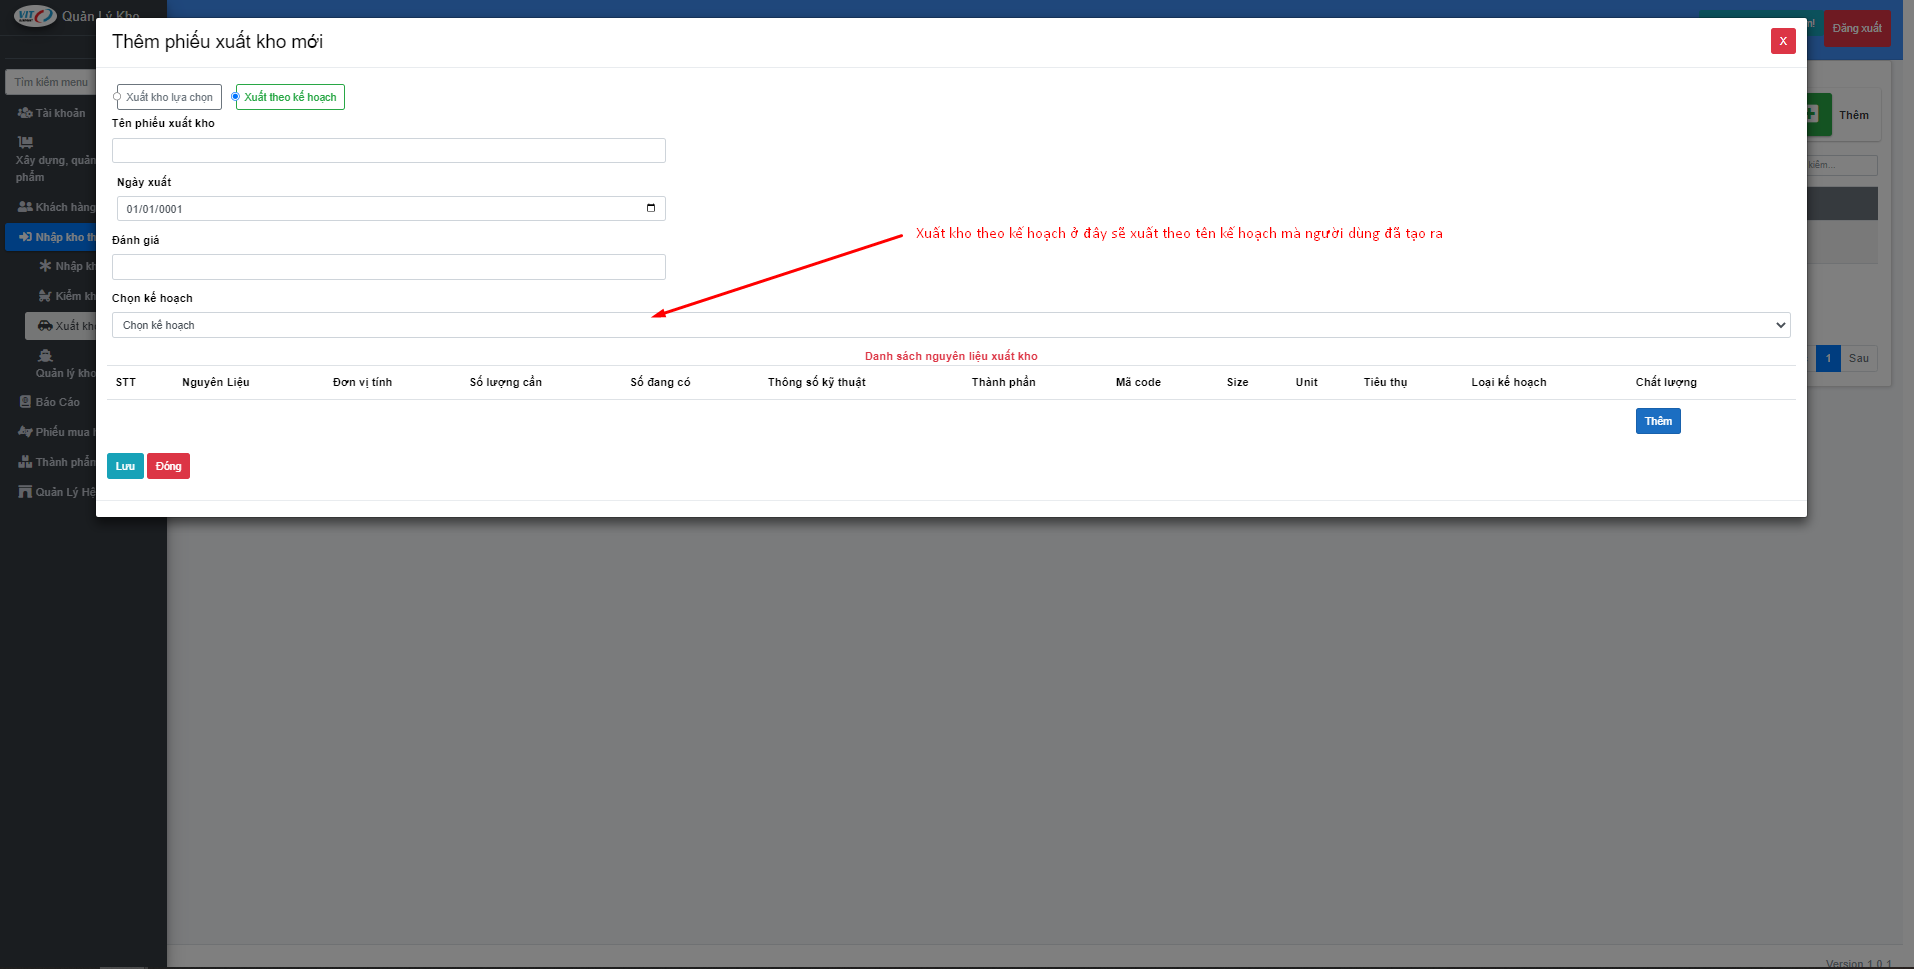Click the Nhập kho arrow icon

point(25,237)
